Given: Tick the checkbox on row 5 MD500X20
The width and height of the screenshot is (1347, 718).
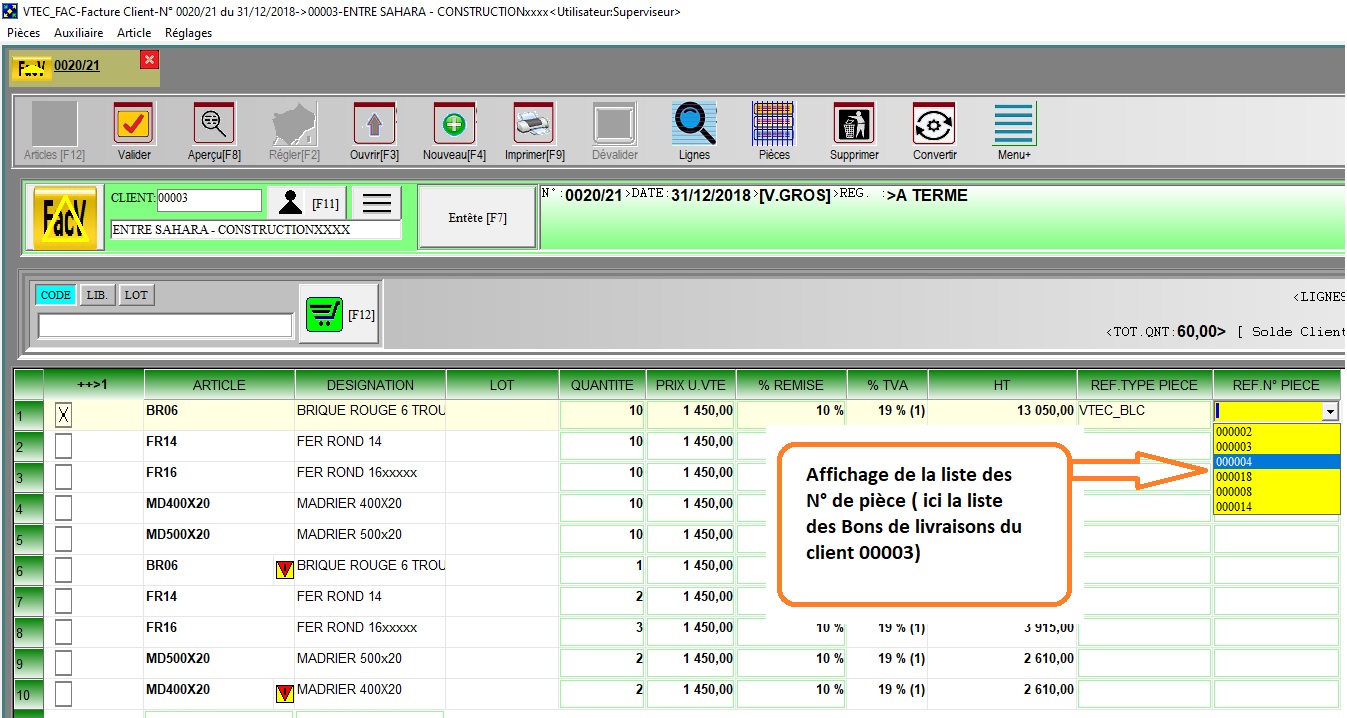Looking at the screenshot, I should [63, 539].
